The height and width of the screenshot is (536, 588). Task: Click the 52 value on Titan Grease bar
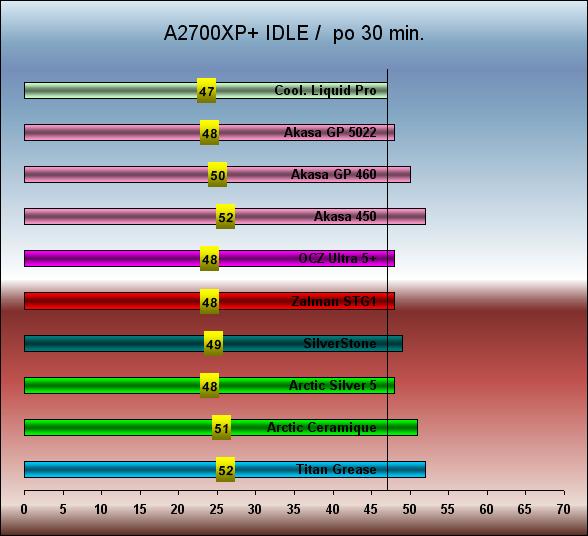225,470
